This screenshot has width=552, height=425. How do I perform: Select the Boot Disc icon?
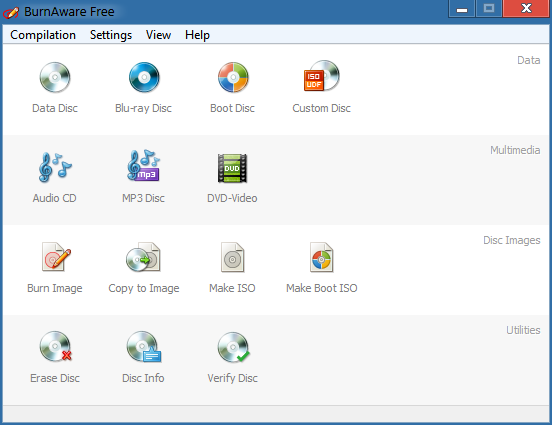233,77
